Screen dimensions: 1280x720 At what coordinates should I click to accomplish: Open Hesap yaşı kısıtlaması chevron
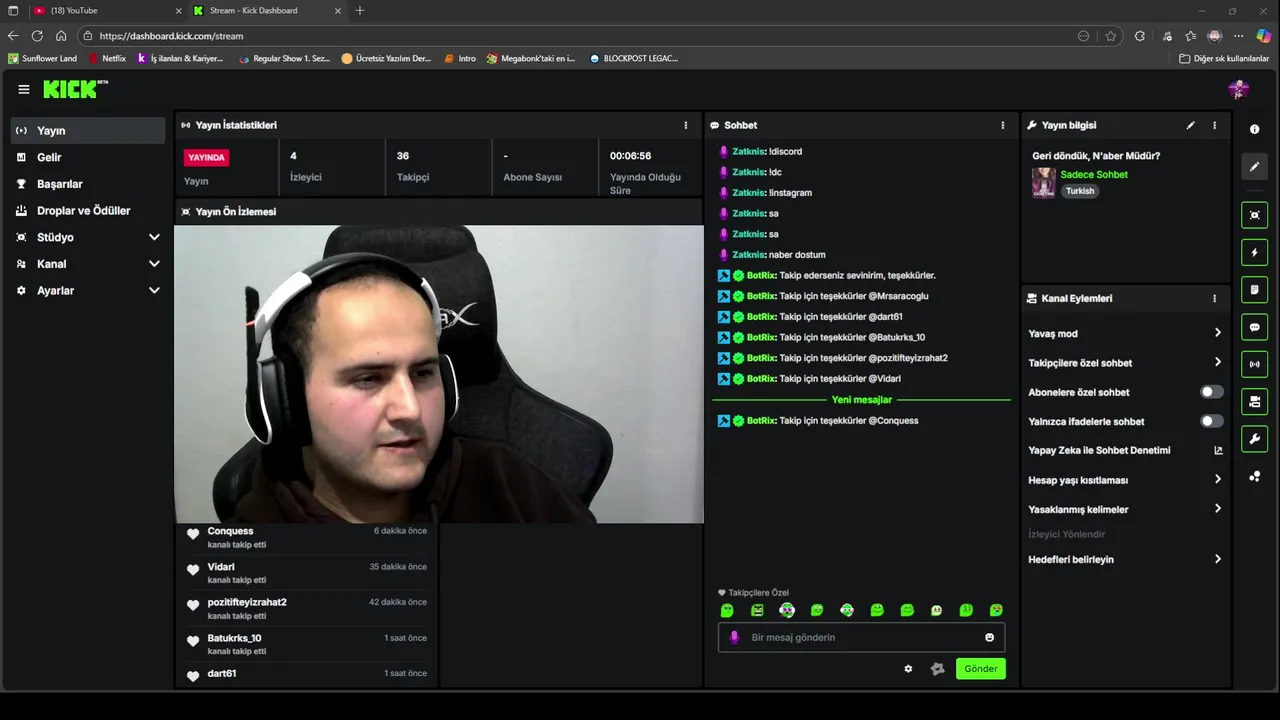1217,480
